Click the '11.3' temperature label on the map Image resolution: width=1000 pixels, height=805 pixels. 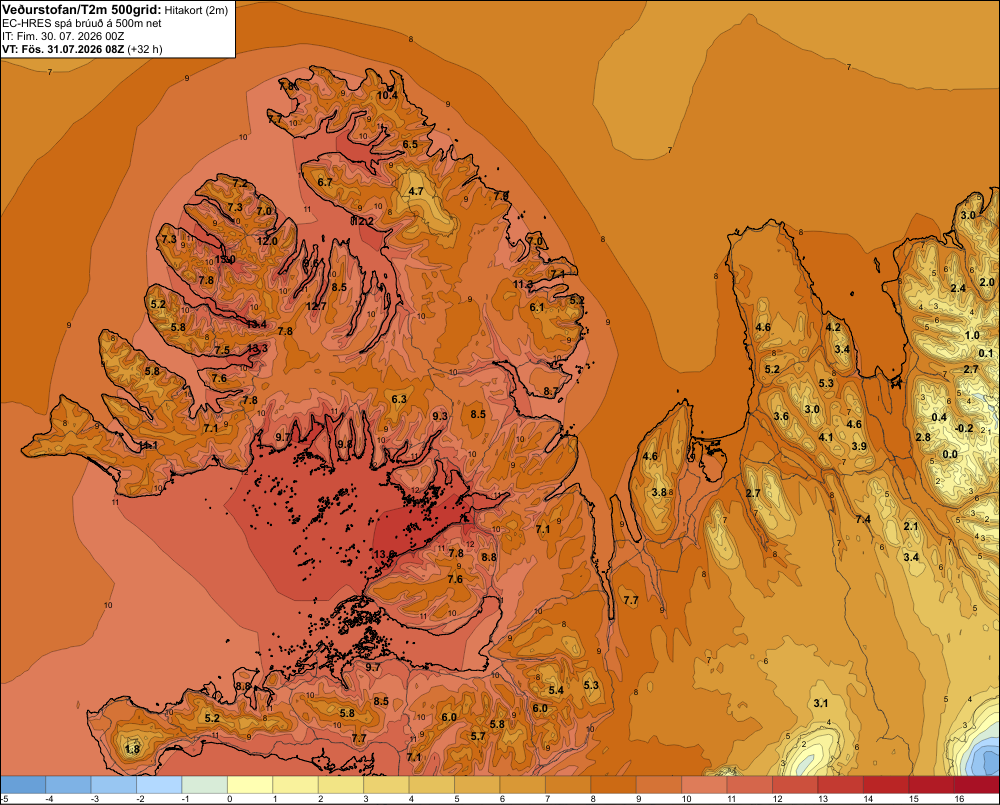[523, 284]
